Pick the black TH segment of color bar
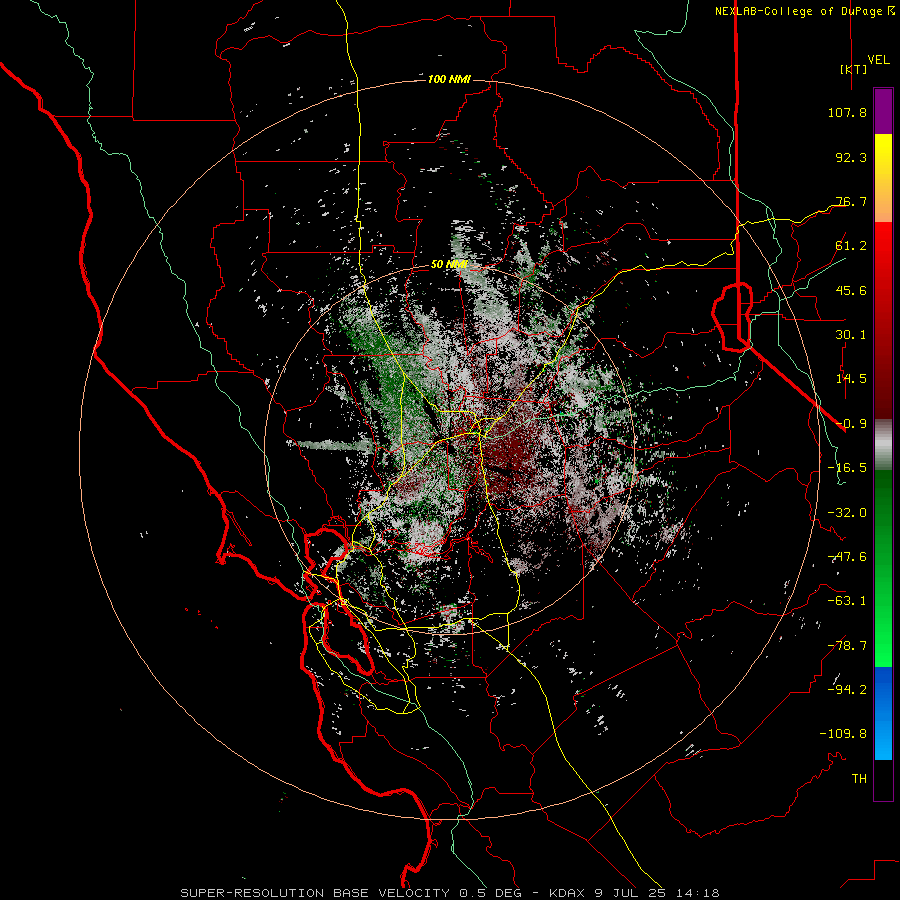900x900 pixels. coord(883,779)
